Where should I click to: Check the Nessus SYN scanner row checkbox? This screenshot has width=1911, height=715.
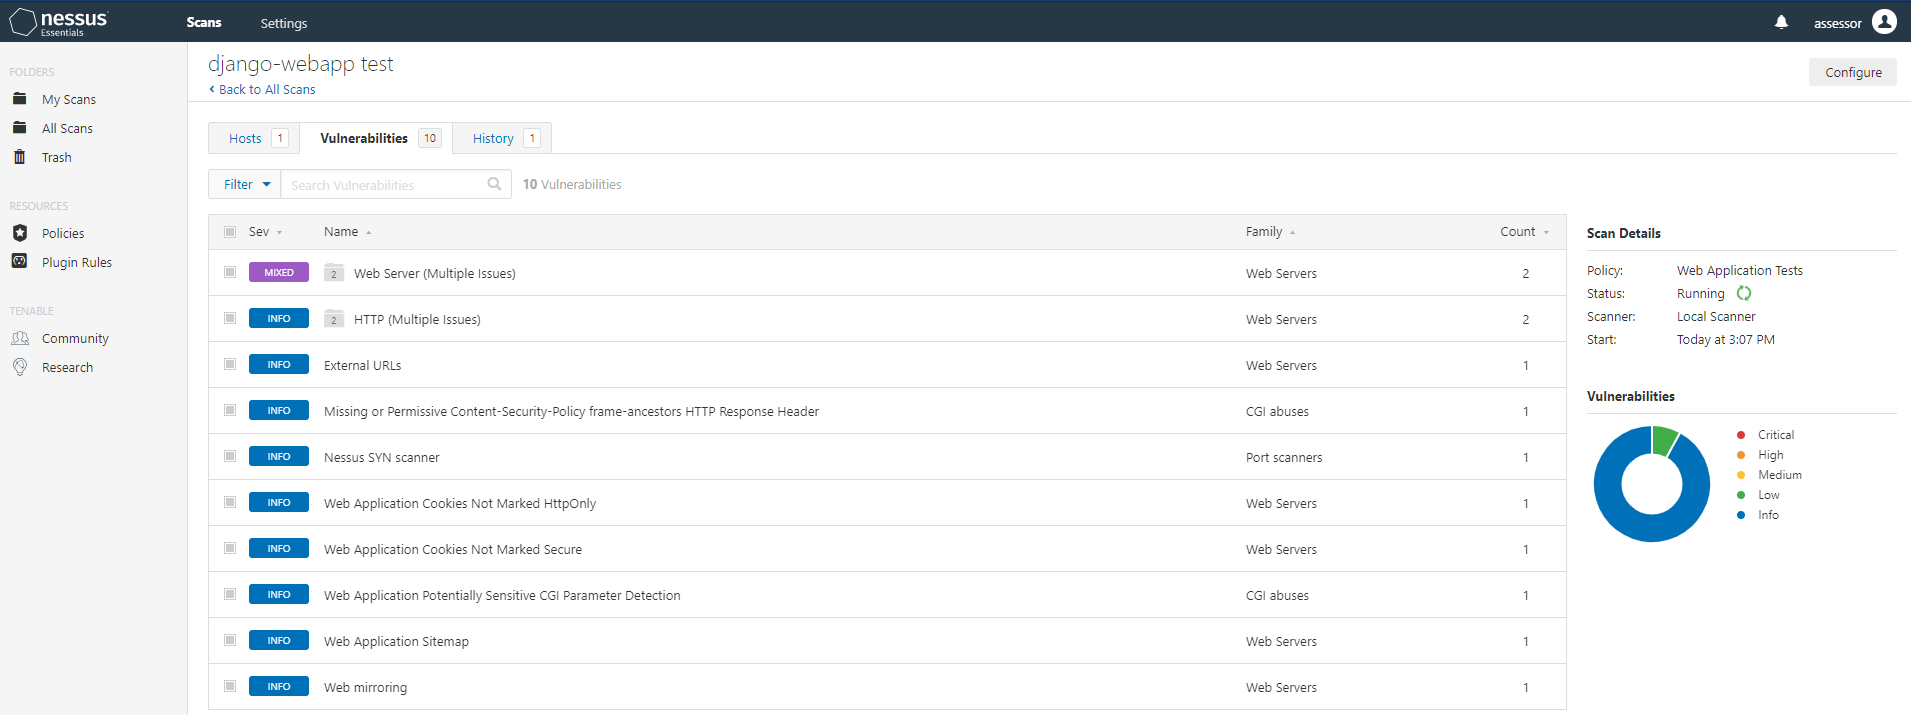coord(230,456)
